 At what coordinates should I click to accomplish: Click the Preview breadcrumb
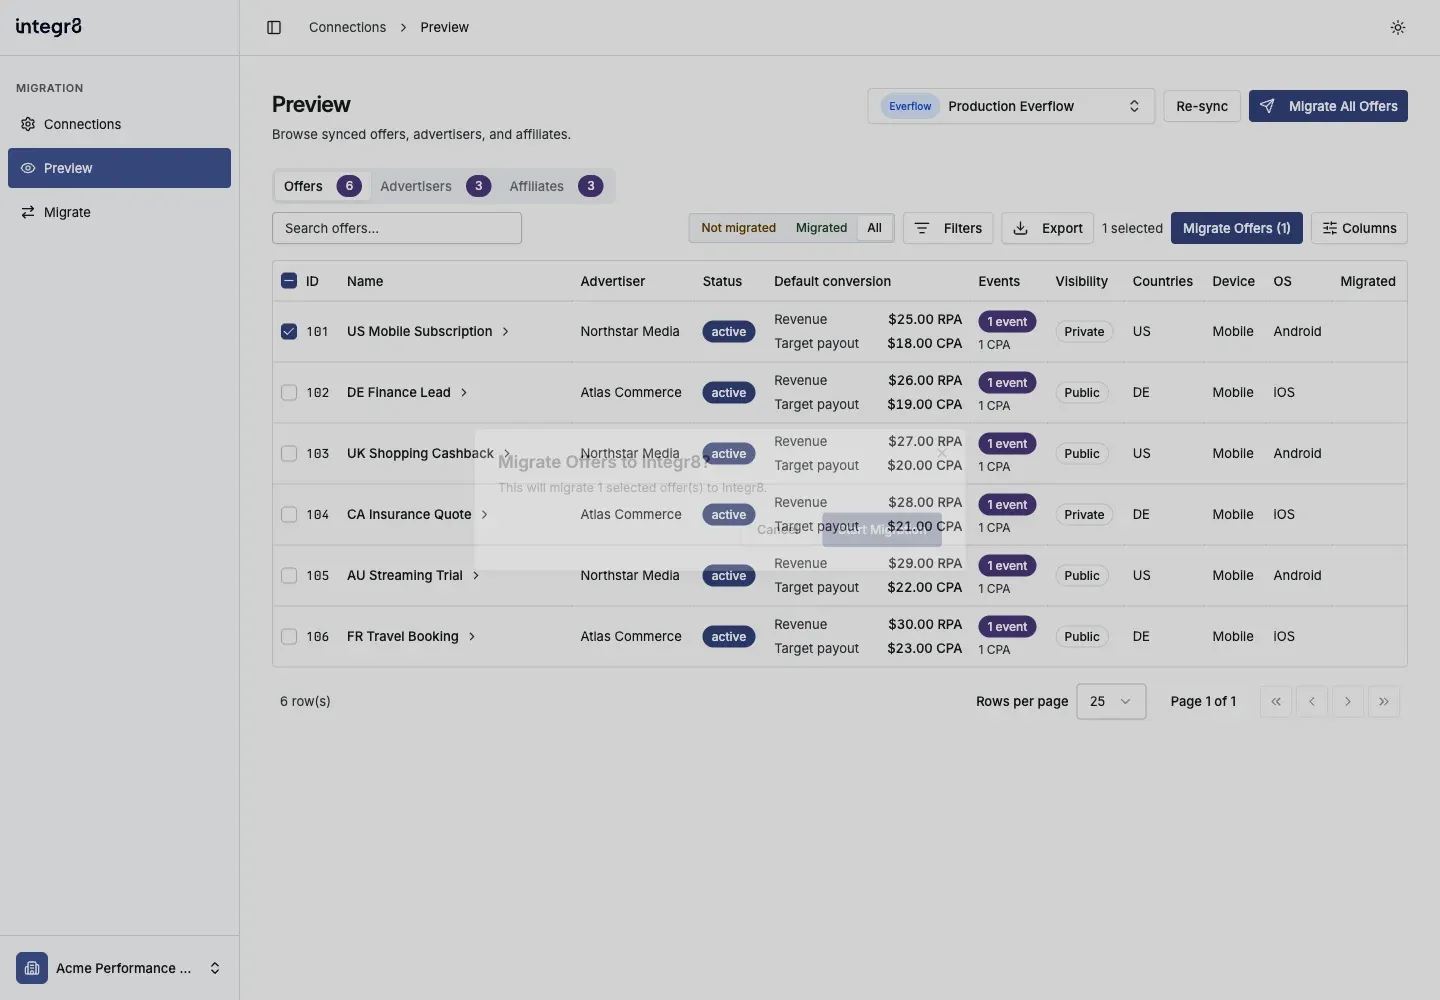click(x=444, y=27)
